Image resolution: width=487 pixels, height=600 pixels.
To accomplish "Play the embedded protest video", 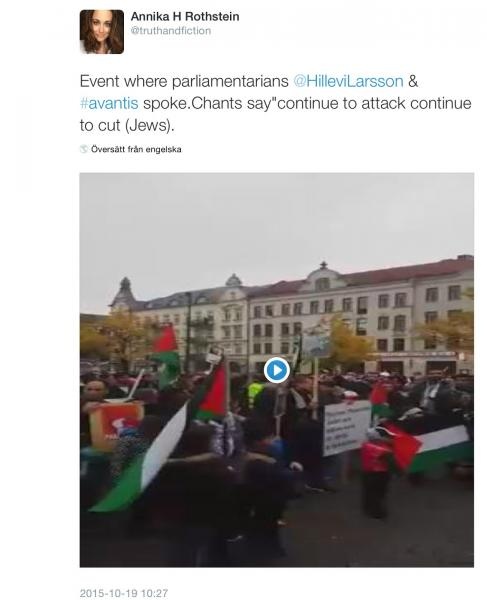I will tap(277, 370).
